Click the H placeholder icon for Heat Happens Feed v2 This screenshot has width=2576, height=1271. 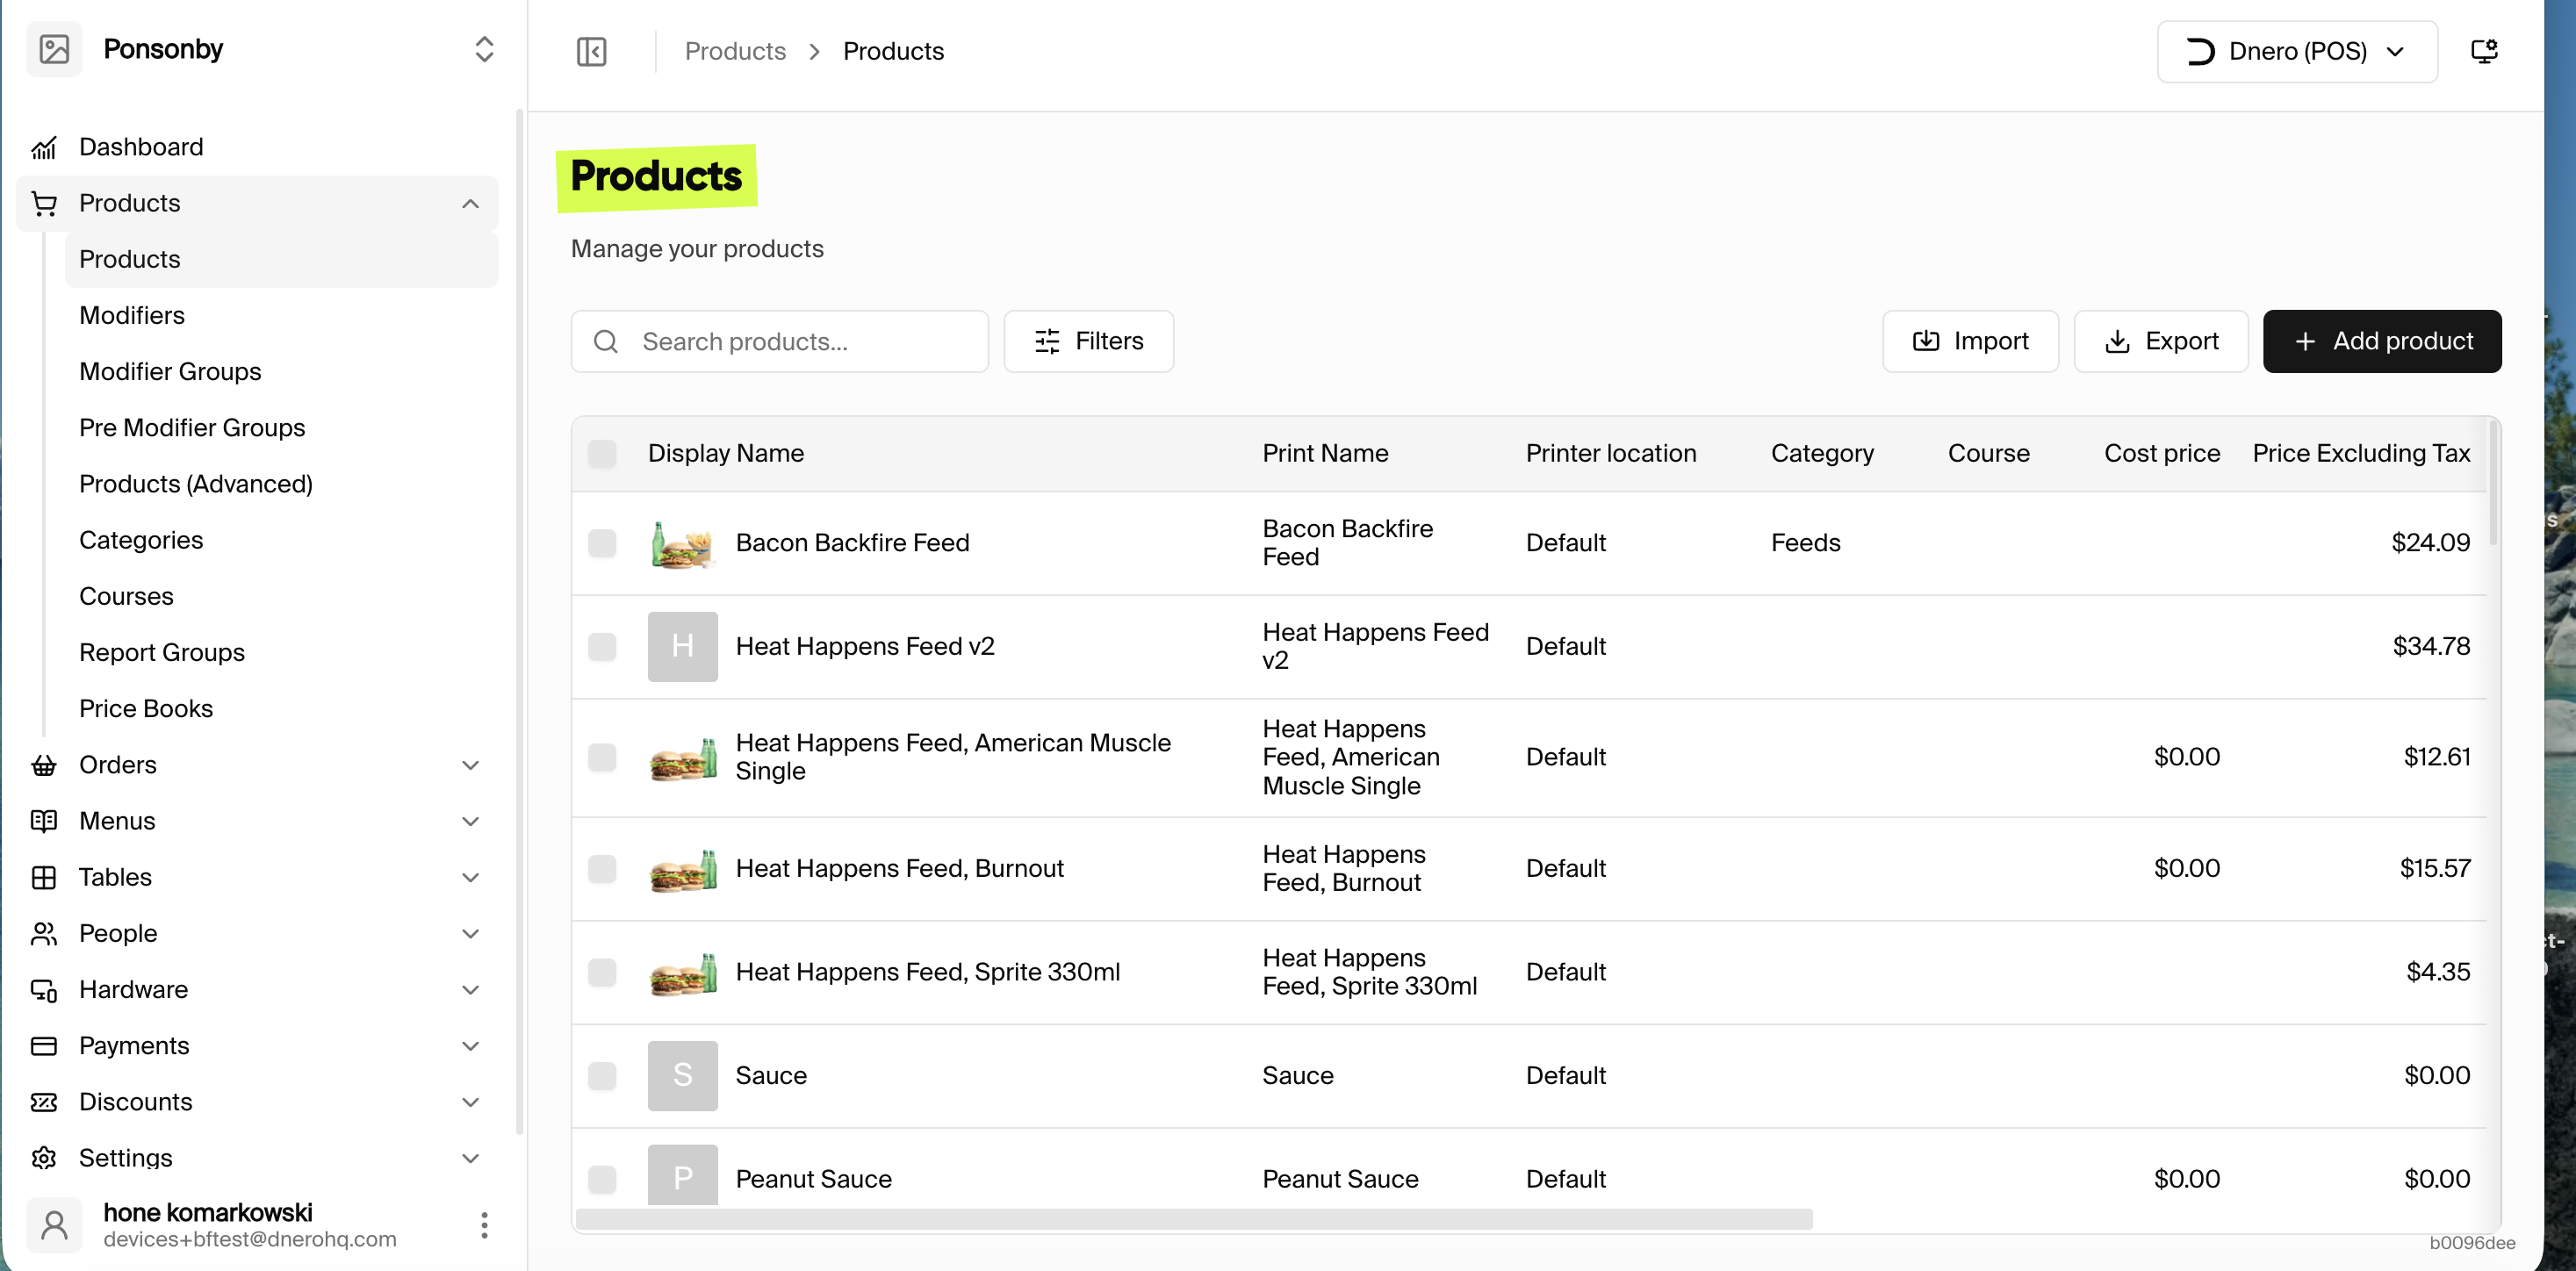(682, 646)
